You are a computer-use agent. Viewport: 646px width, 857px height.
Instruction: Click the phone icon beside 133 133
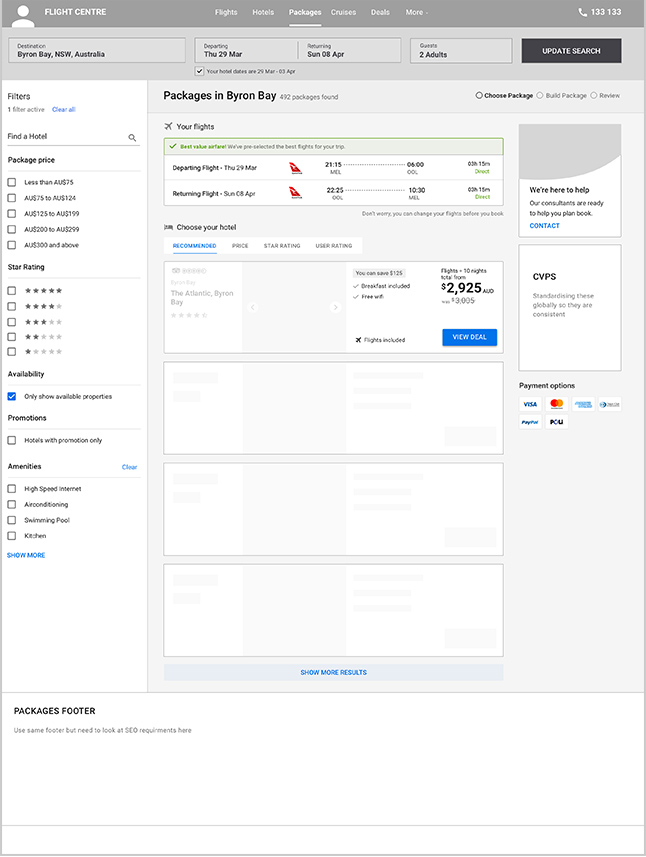click(583, 12)
